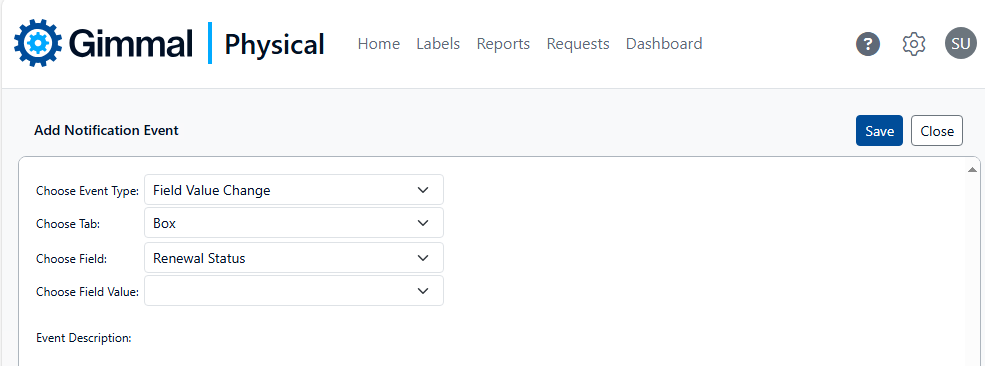Click the Physical product name

[x=274, y=45]
